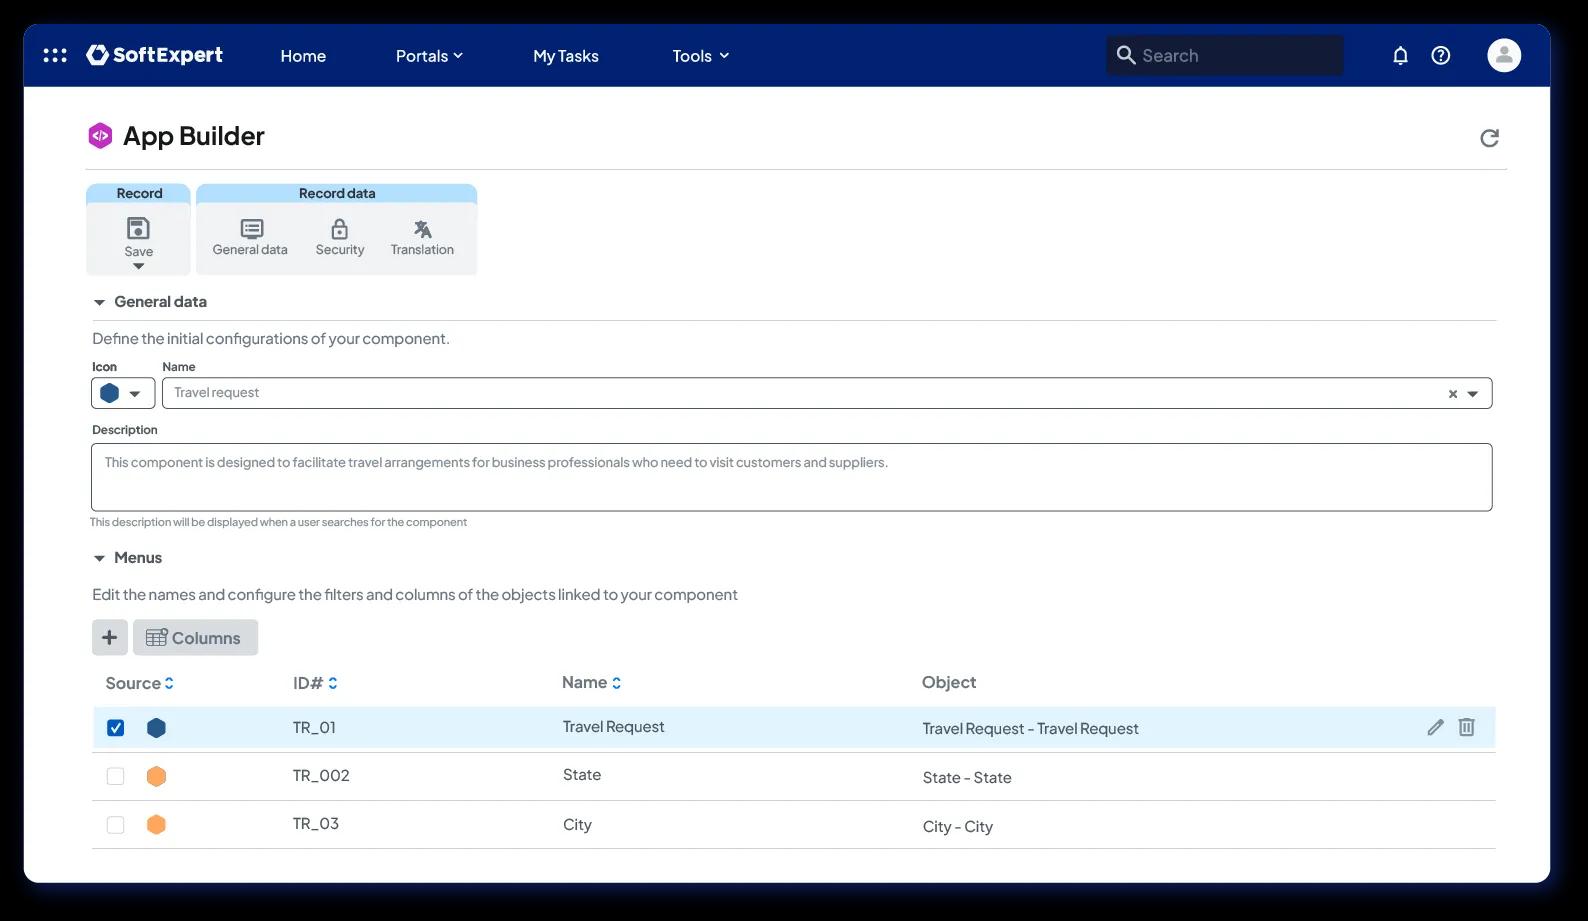Screen dimensions: 1588x921
Task: Click the orange hexagon icon in TR_03 row
Action: (156, 825)
